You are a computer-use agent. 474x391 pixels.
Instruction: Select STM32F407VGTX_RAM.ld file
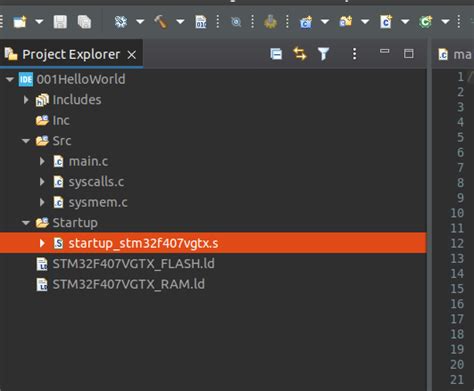[x=129, y=284]
